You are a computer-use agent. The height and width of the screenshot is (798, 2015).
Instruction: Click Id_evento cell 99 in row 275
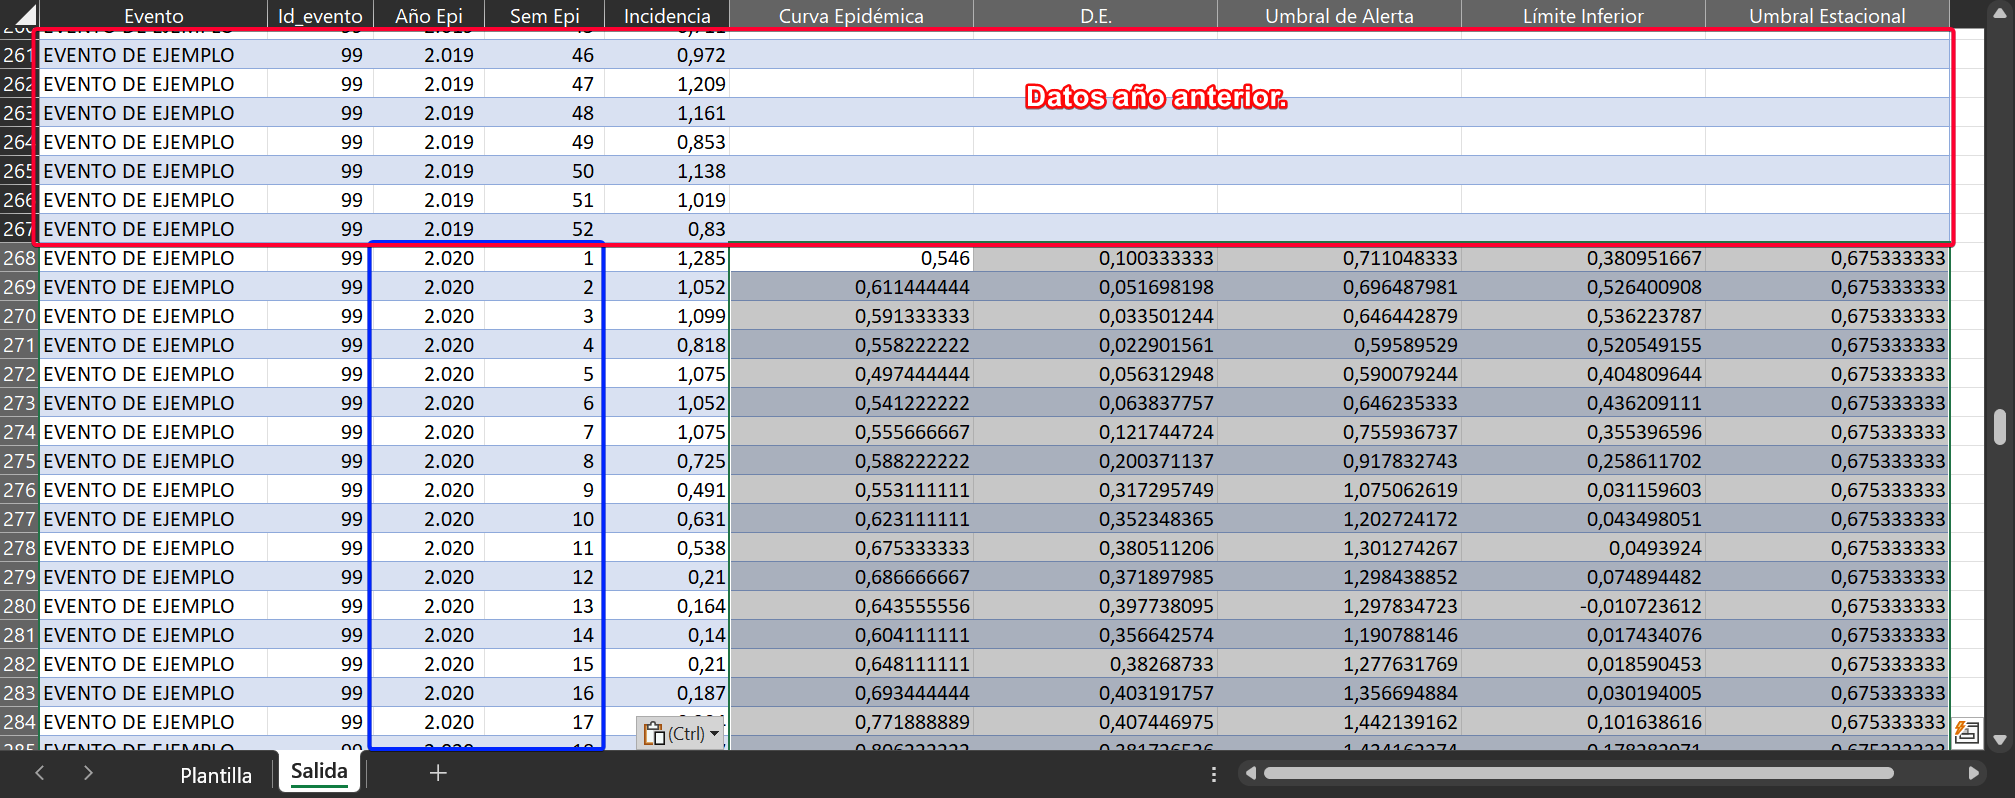click(x=320, y=461)
